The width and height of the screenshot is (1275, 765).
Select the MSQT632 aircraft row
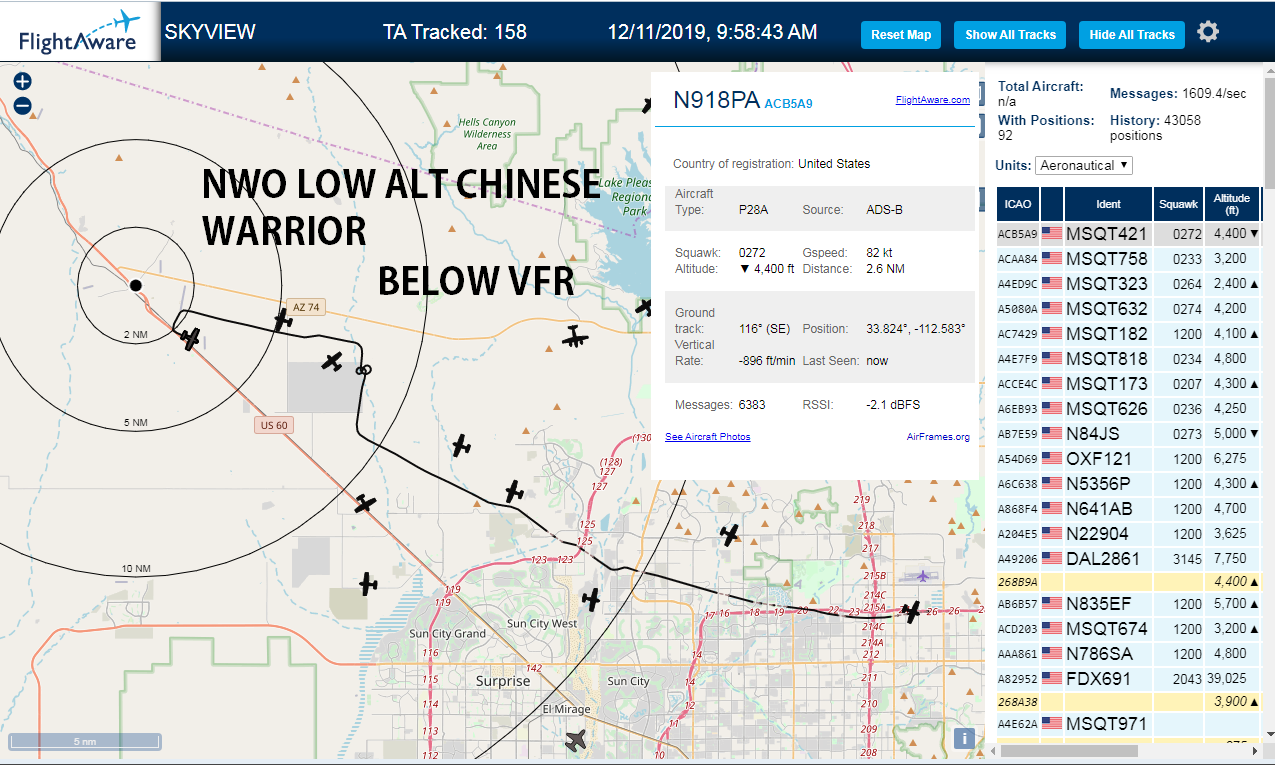point(1129,309)
